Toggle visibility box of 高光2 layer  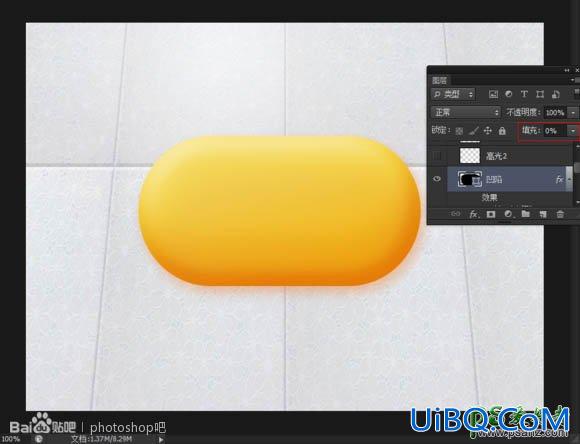(x=437, y=156)
